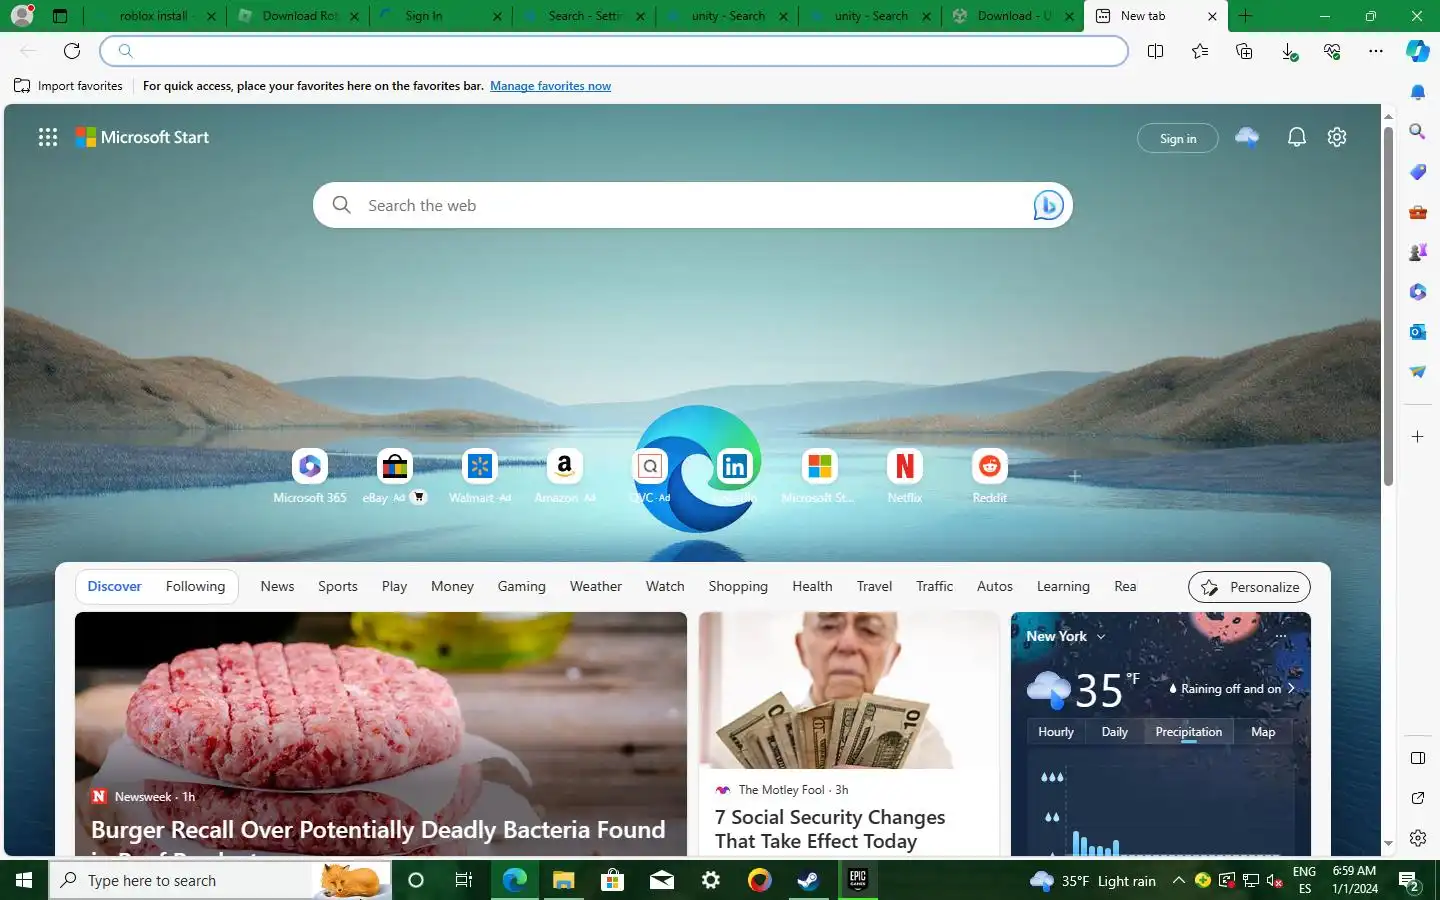Expand Raining off and on details arrow
This screenshot has width=1440, height=900.
pos(1291,688)
